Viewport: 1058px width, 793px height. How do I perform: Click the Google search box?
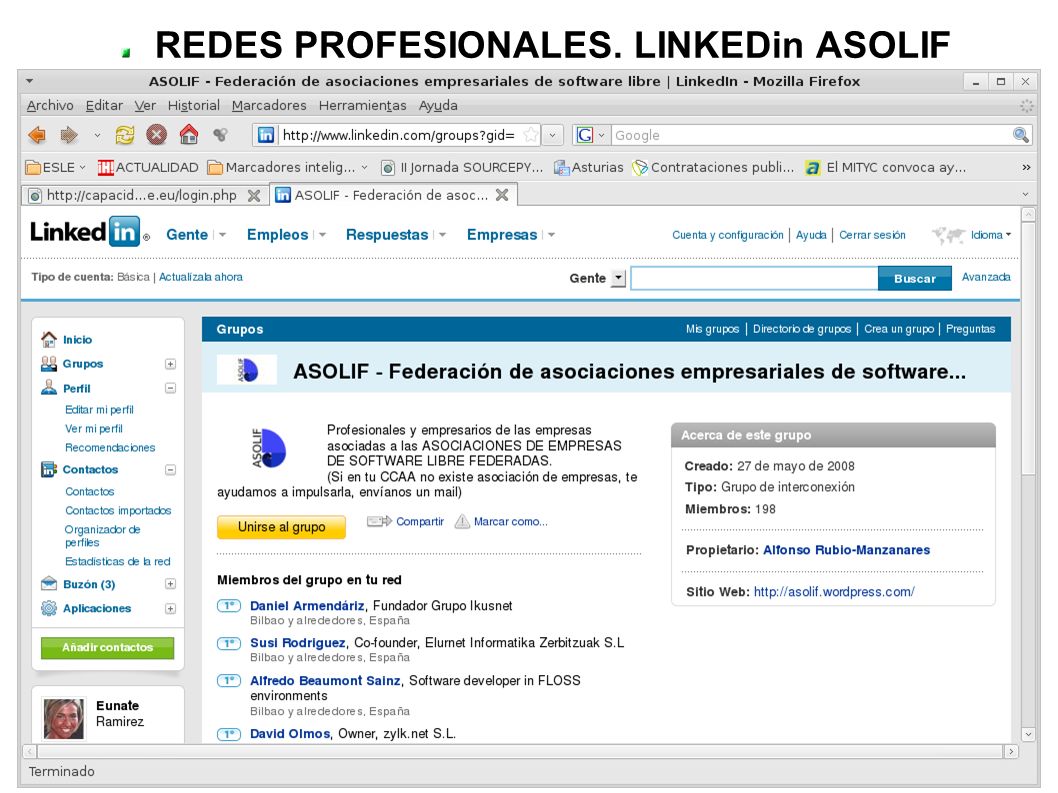coord(812,135)
